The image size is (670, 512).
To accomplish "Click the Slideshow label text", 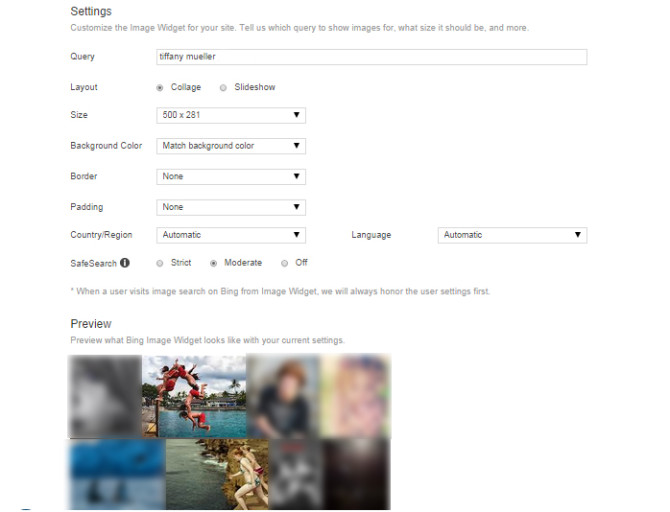I will pyautogui.click(x=255, y=87).
